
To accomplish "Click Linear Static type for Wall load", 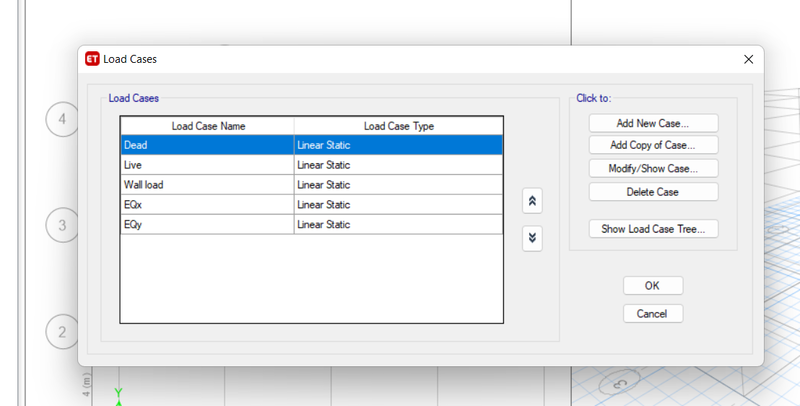I will coord(398,185).
